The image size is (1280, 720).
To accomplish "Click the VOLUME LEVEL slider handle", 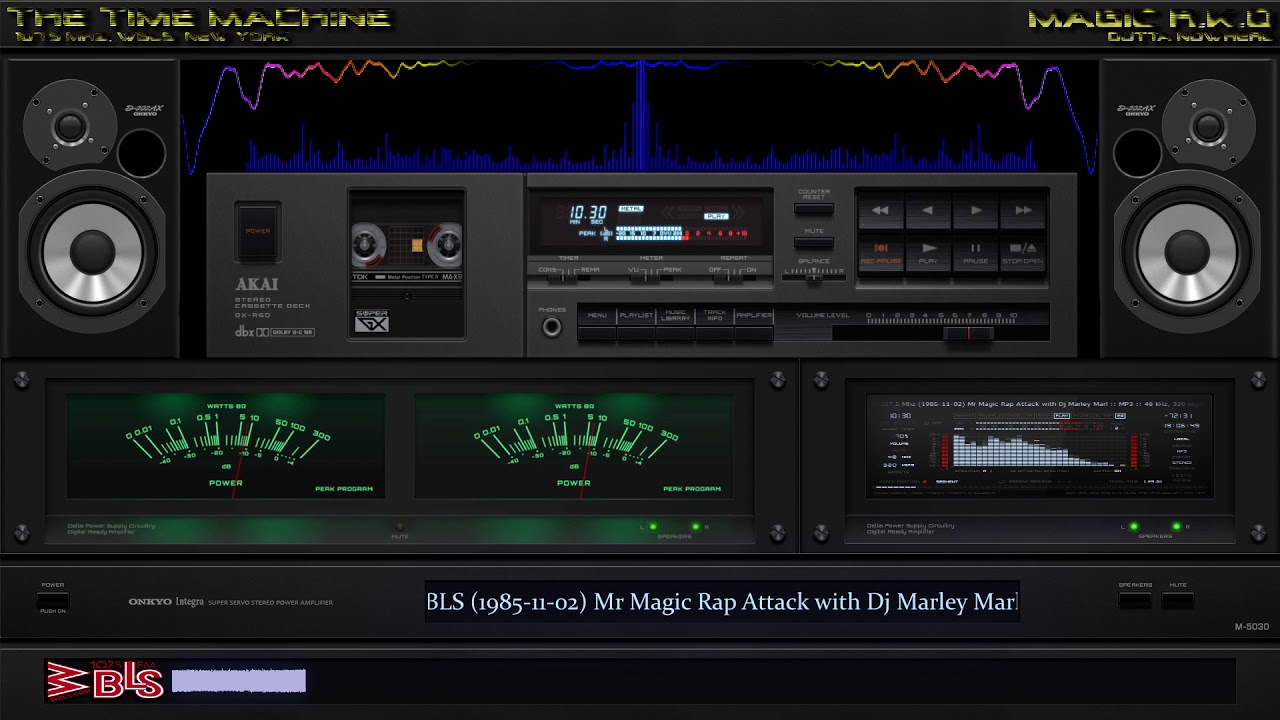I will tap(968, 333).
